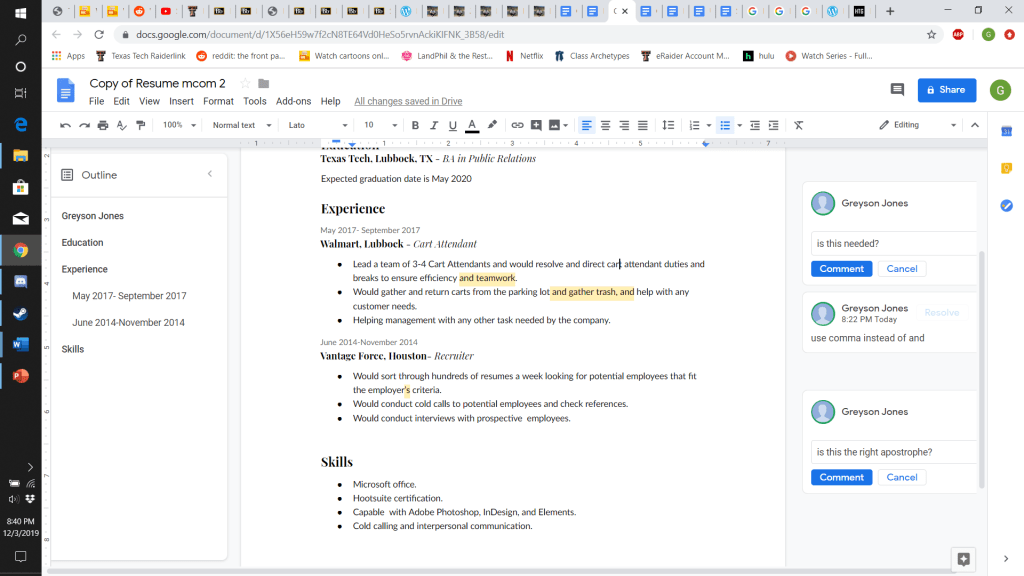The height and width of the screenshot is (576, 1024).
Task: Click the Increase indent icon
Action: pos(774,125)
